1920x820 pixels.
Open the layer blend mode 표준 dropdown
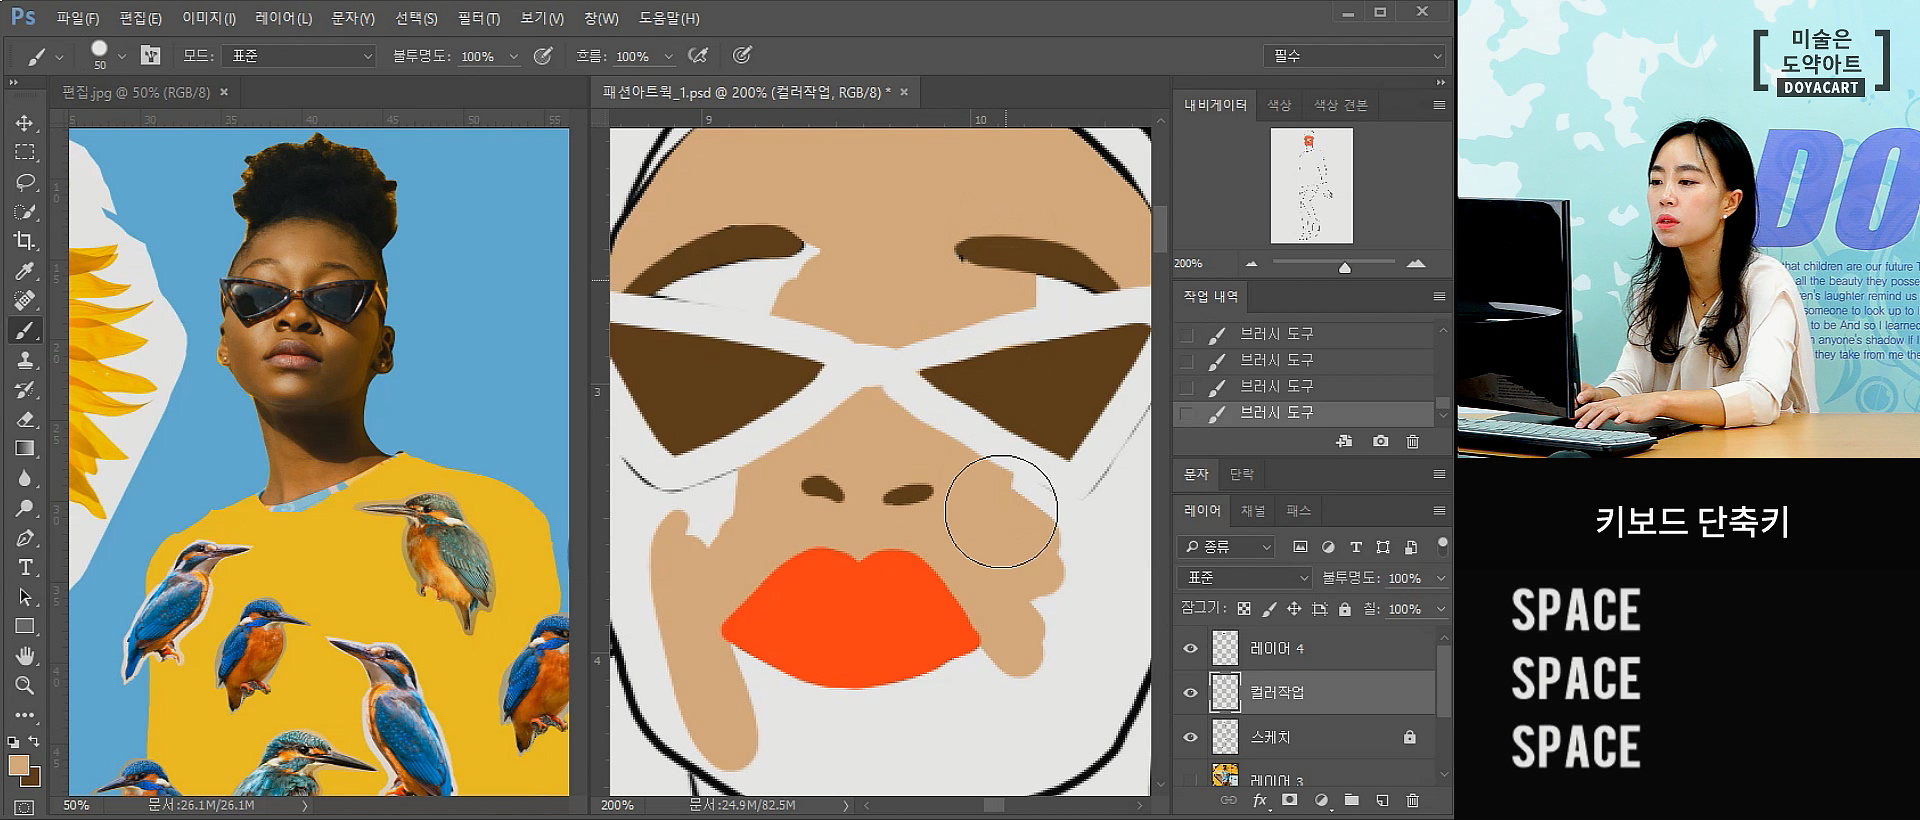(1244, 578)
